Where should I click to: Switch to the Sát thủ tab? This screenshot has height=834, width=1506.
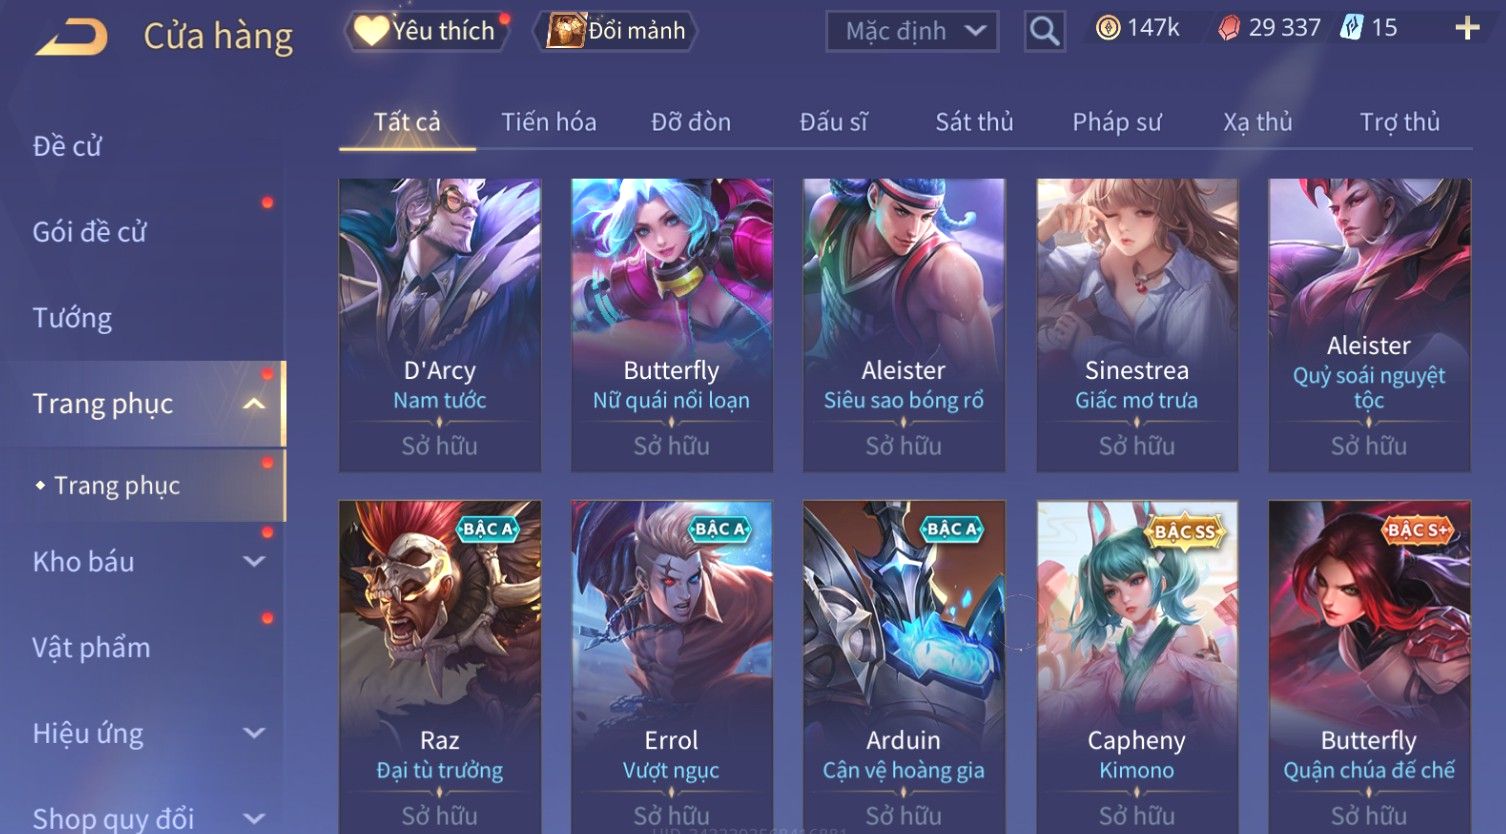pyautogui.click(x=974, y=122)
